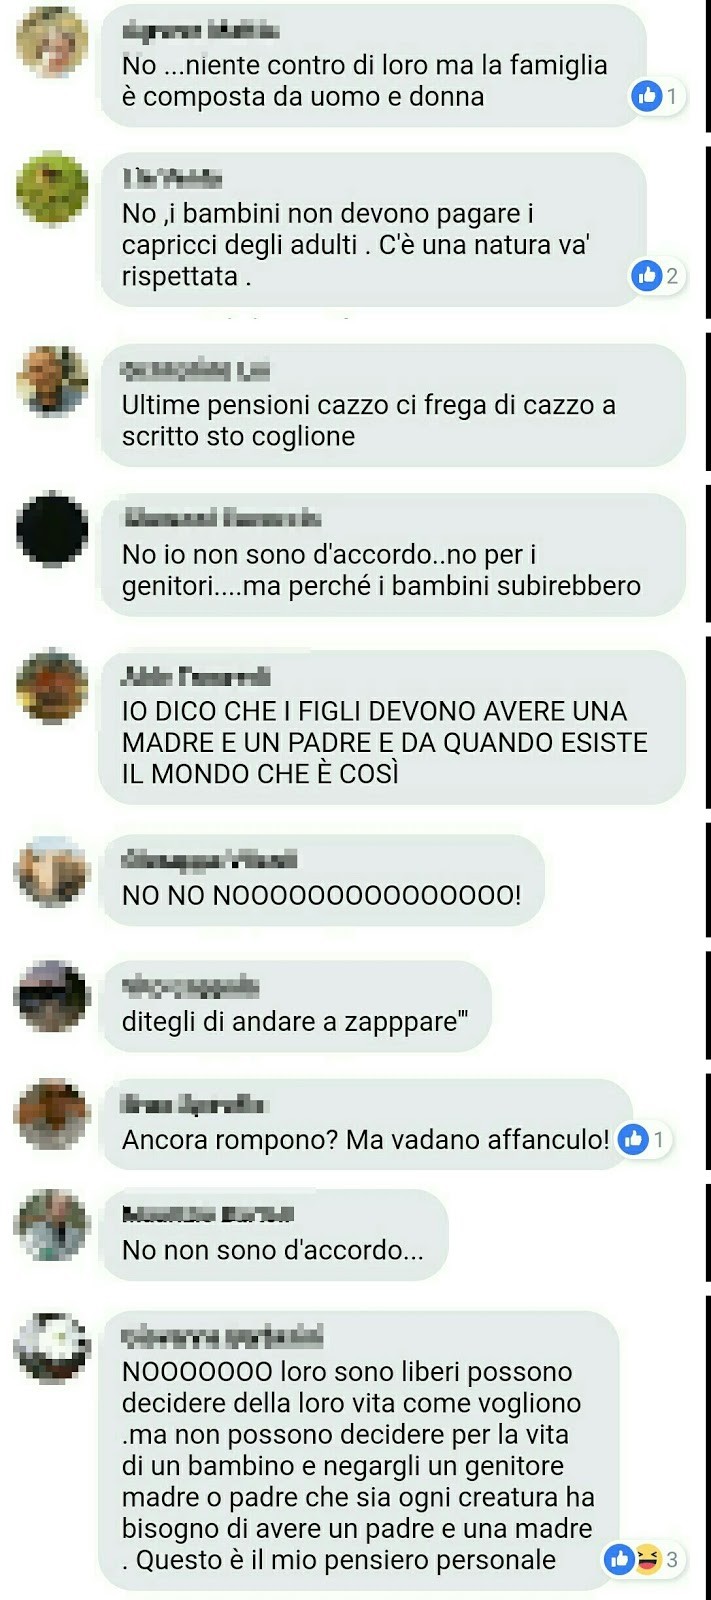Click like reaction on 'Ancora rompono?' comment
This screenshot has height=1600, width=711.
tap(634, 1138)
